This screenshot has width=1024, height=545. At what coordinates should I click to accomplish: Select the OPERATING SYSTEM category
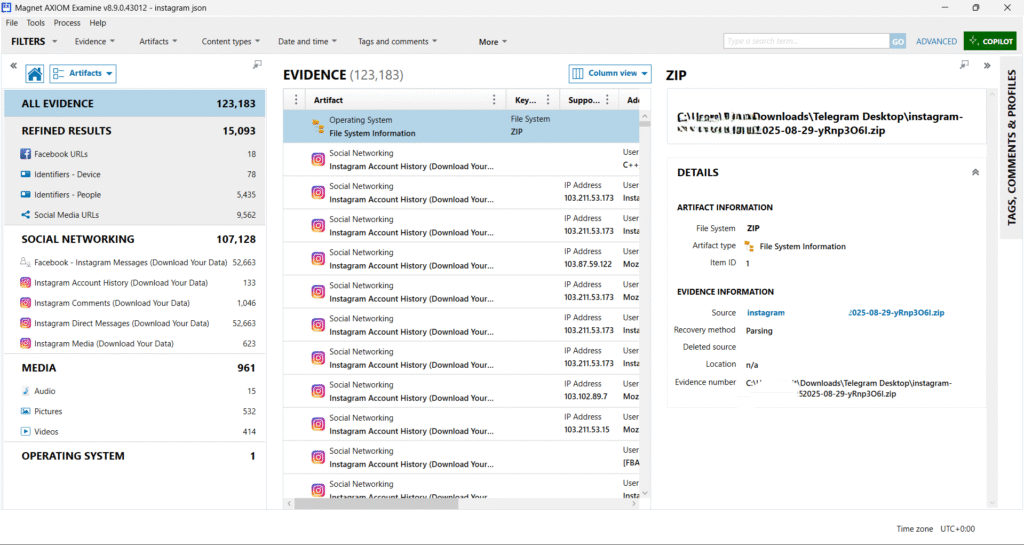[135, 456]
